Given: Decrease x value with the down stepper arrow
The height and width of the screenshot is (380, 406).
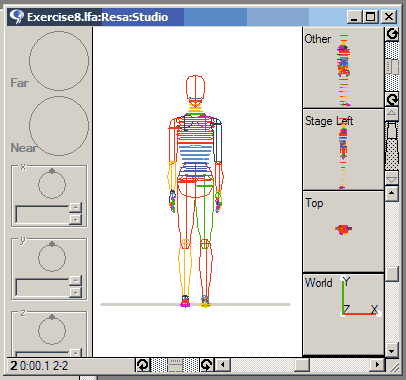Looking at the screenshot, I should pos(76,219).
